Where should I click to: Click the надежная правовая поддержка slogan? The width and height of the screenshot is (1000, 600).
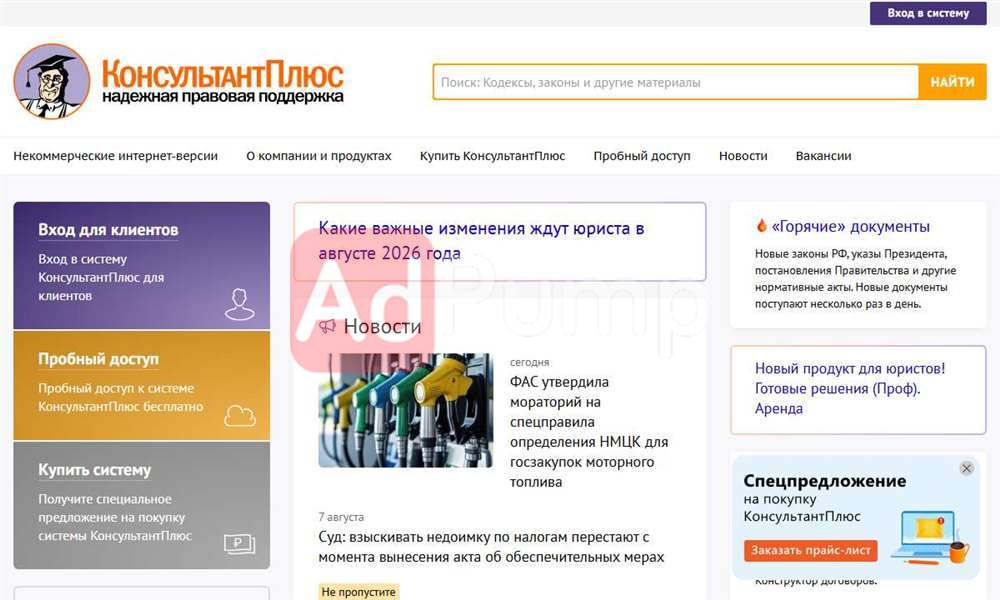[223, 96]
